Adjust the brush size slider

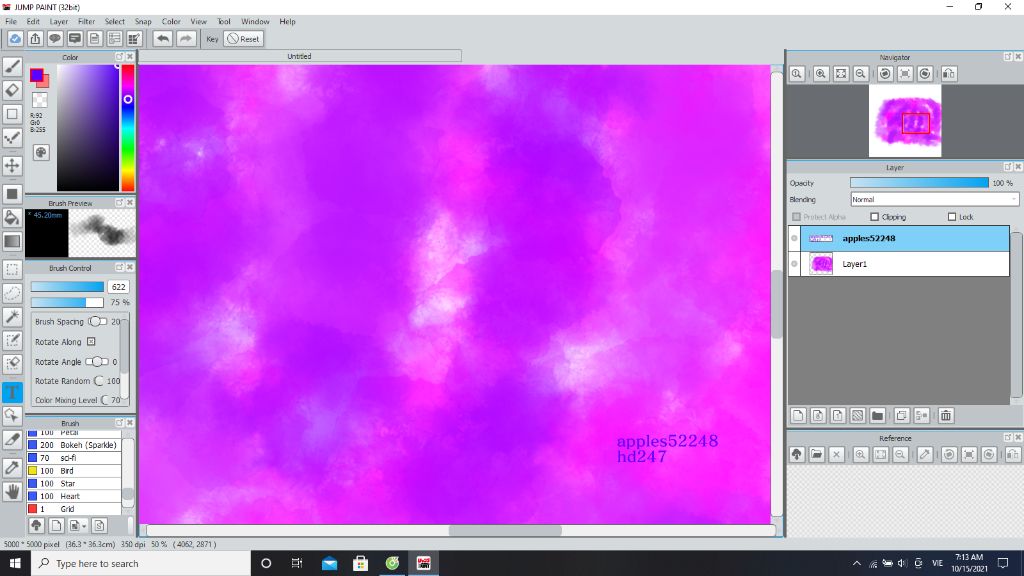(x=67, y=287)
